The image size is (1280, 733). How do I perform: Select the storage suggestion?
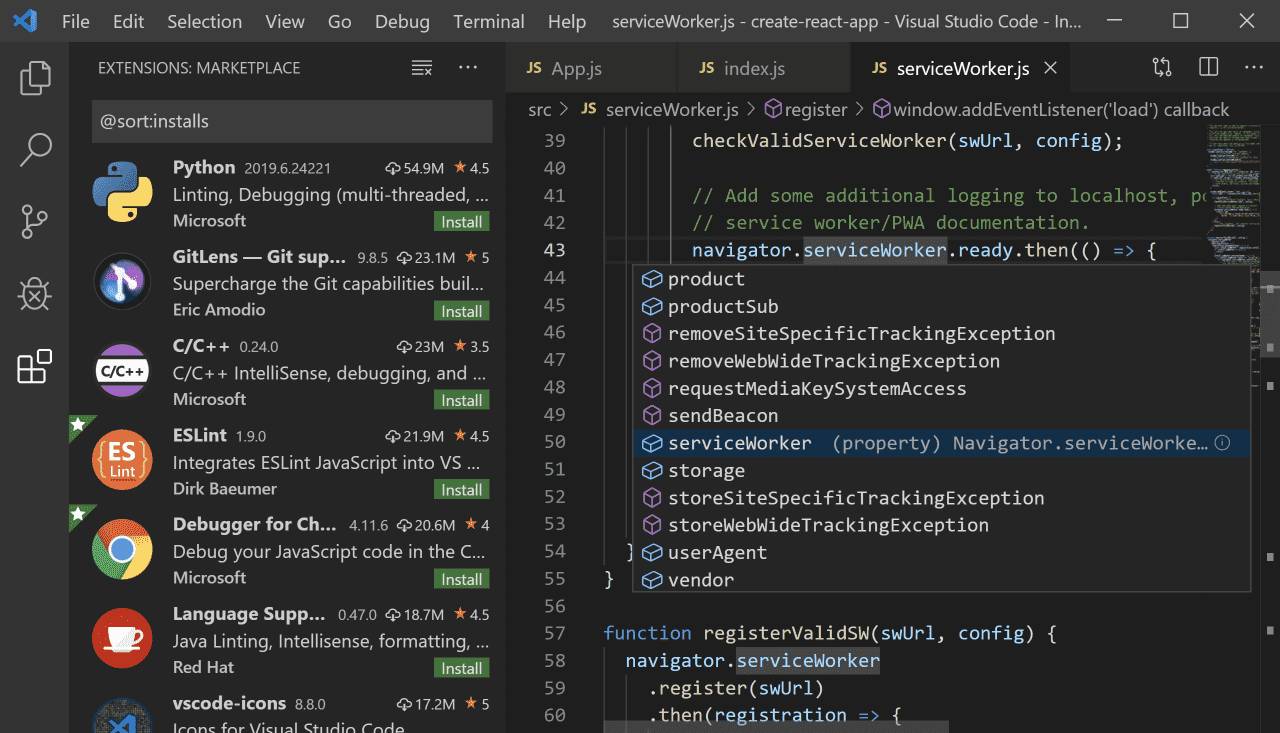(x=941, y=470)
